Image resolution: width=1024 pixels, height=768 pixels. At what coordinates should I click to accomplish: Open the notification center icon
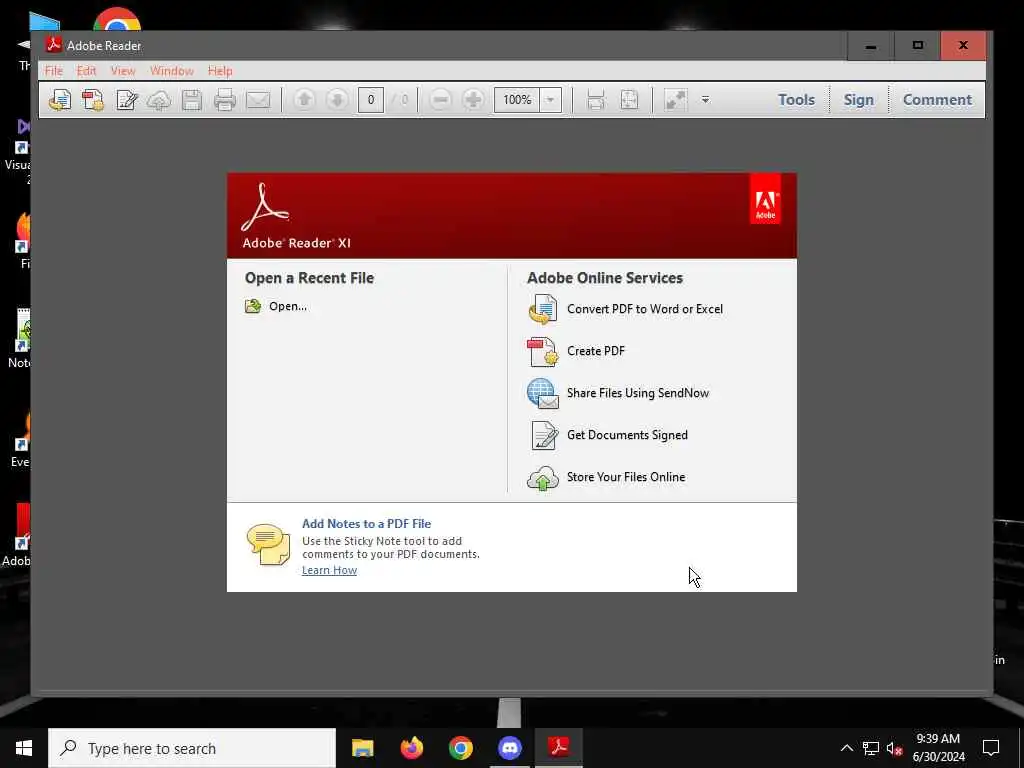point(991,748)
